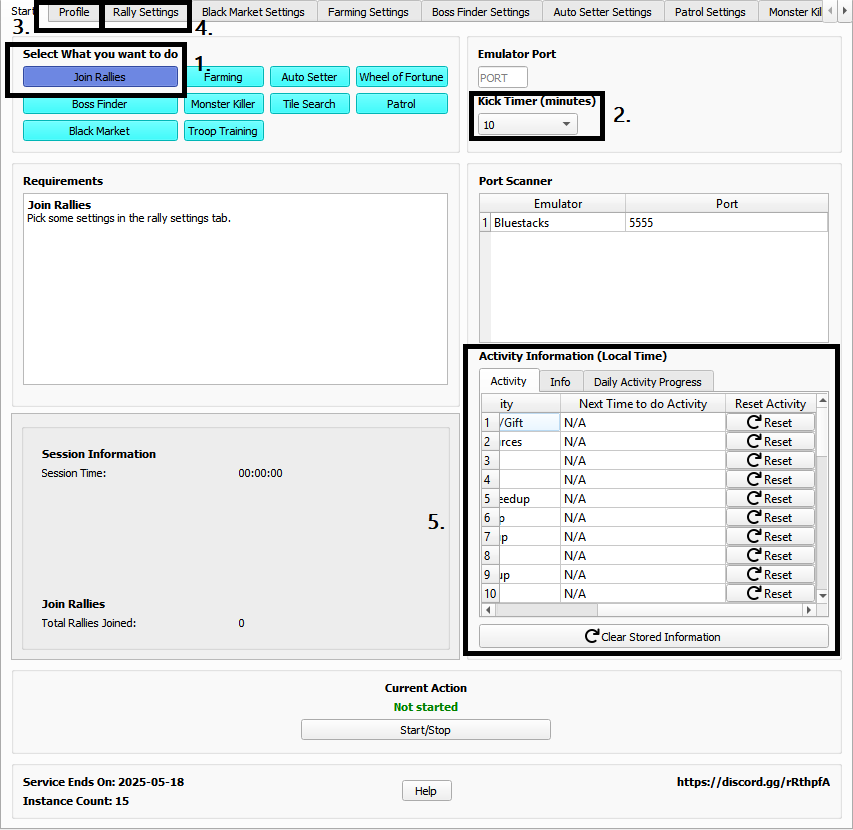Click the Help button

point(426,791)
